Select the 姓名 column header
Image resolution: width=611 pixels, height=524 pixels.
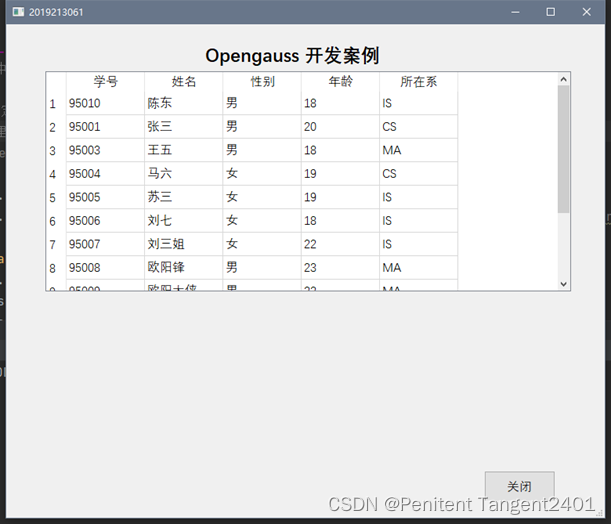click(x=184, y=81)
